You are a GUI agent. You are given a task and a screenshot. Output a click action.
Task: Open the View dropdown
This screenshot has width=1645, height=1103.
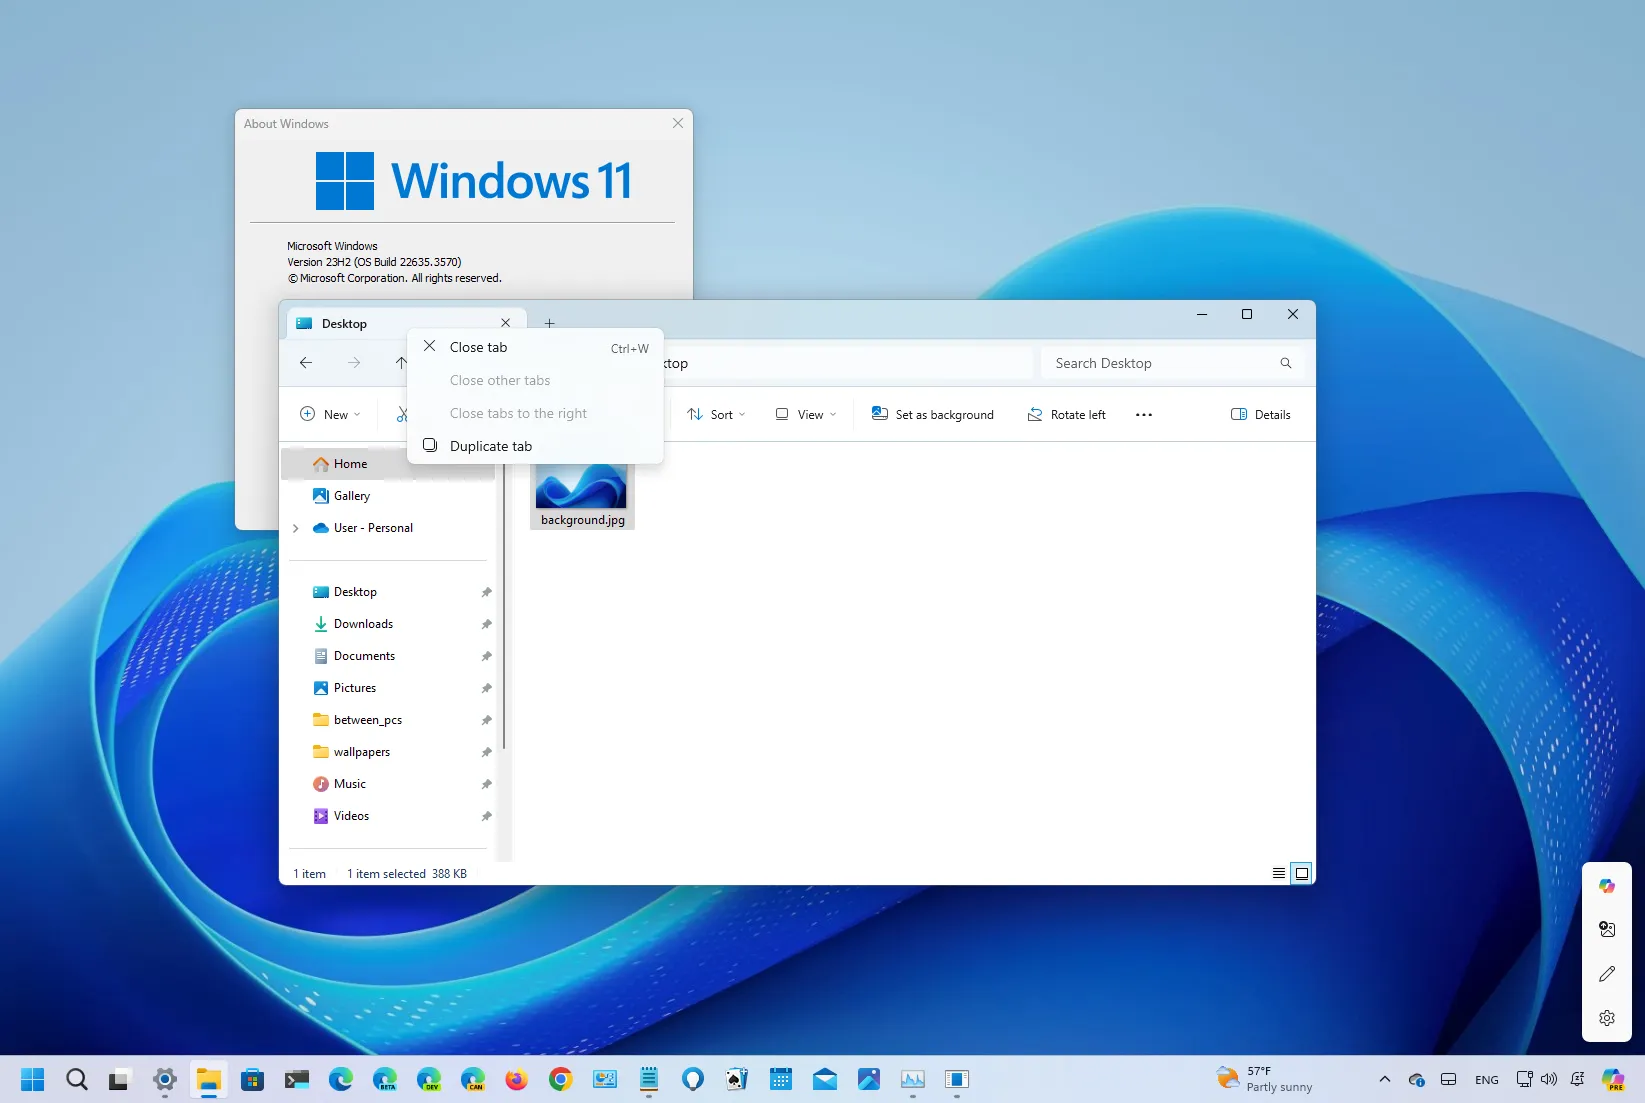[x=806, y=415]
